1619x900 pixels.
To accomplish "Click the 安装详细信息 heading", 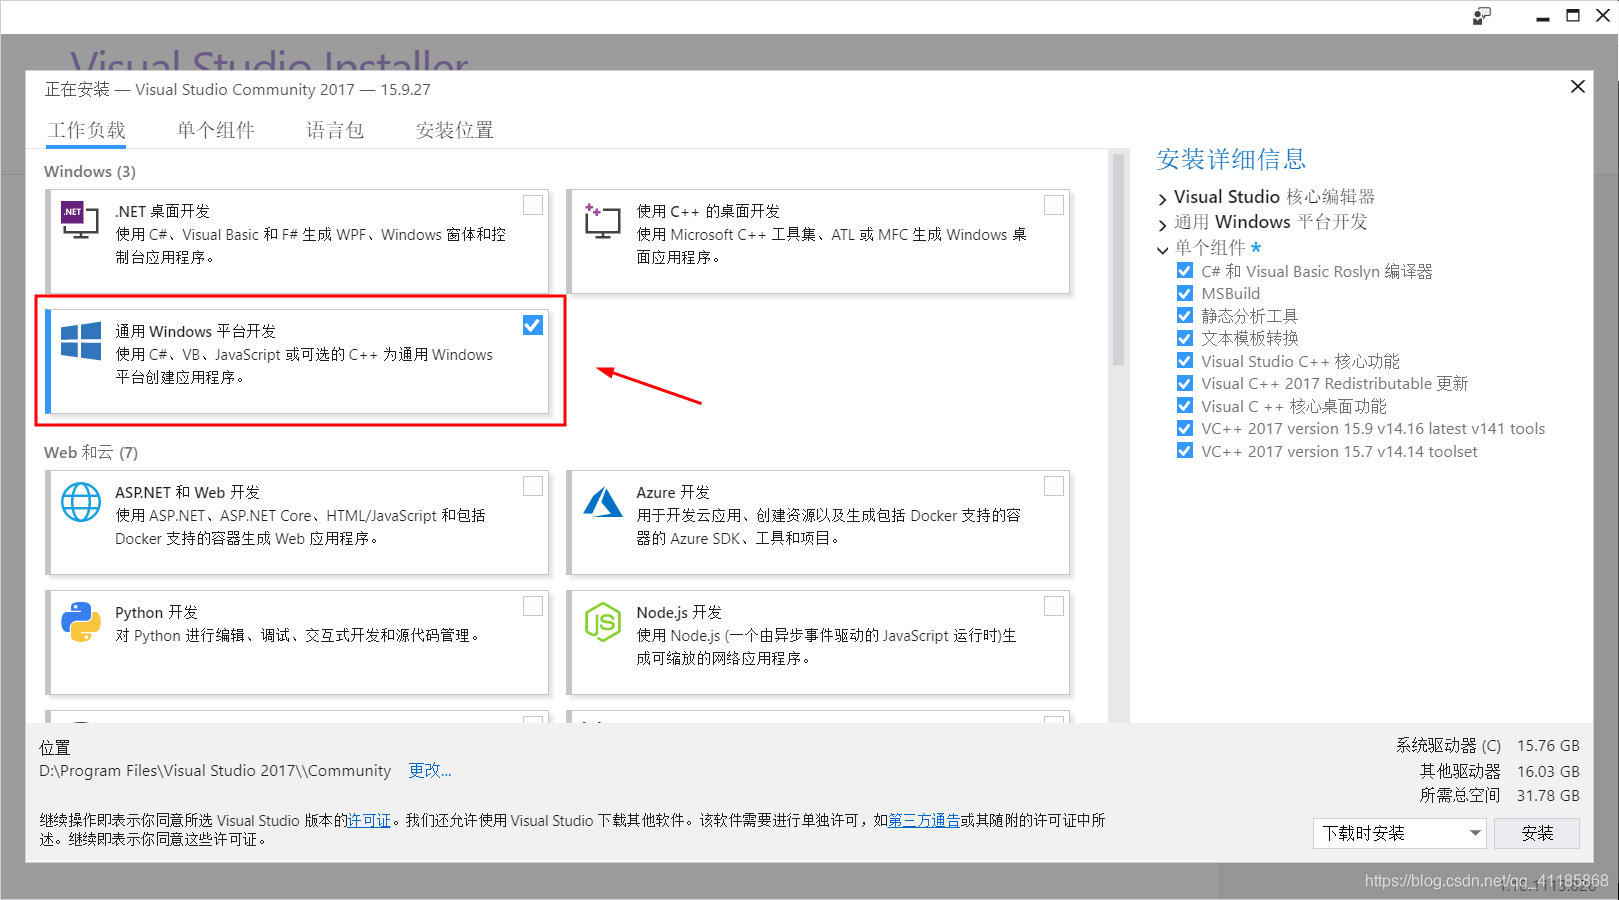I will tap(1231, 159).
